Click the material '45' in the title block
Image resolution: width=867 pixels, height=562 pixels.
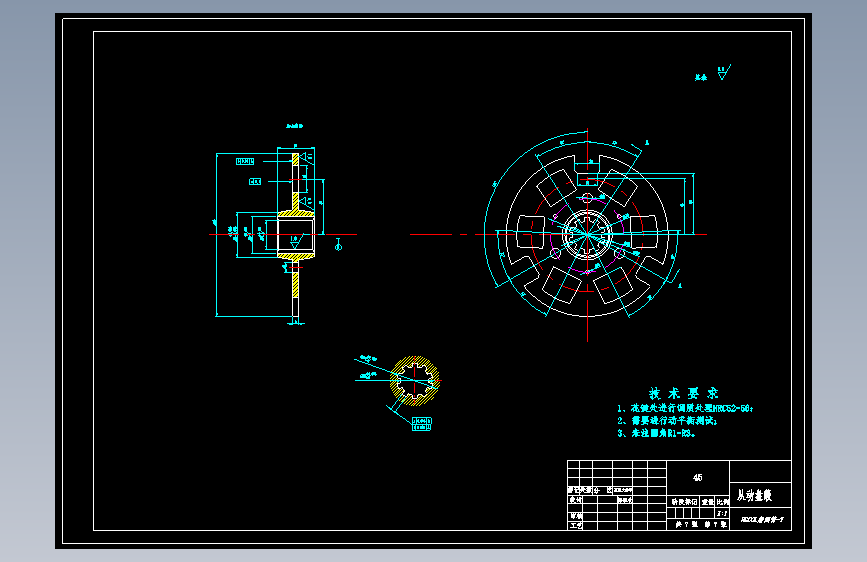(698, 477)
